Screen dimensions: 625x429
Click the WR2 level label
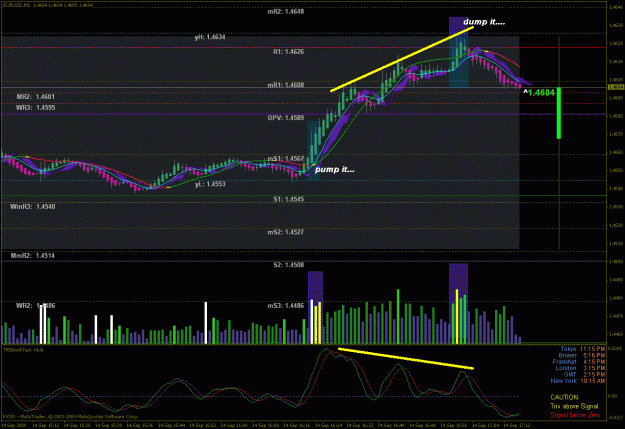(35, 306)
